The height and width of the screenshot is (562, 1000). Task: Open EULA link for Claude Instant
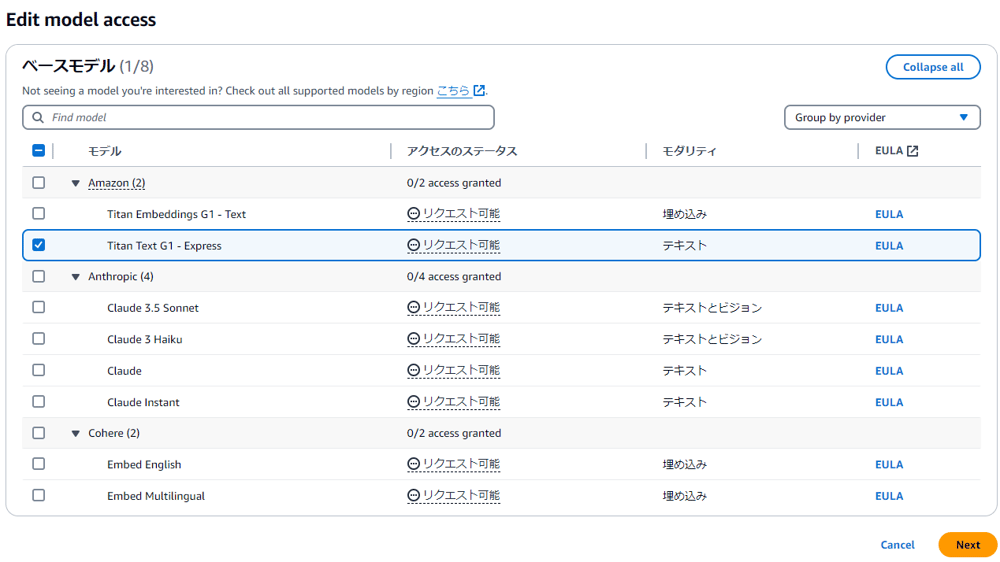[889, 403]
